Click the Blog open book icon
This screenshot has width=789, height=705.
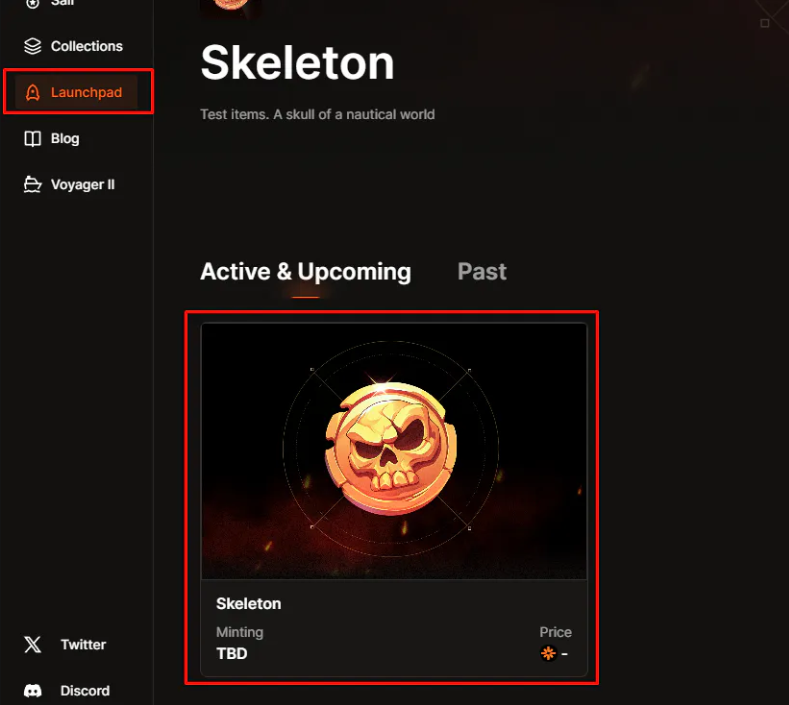[x=33, y=139]
